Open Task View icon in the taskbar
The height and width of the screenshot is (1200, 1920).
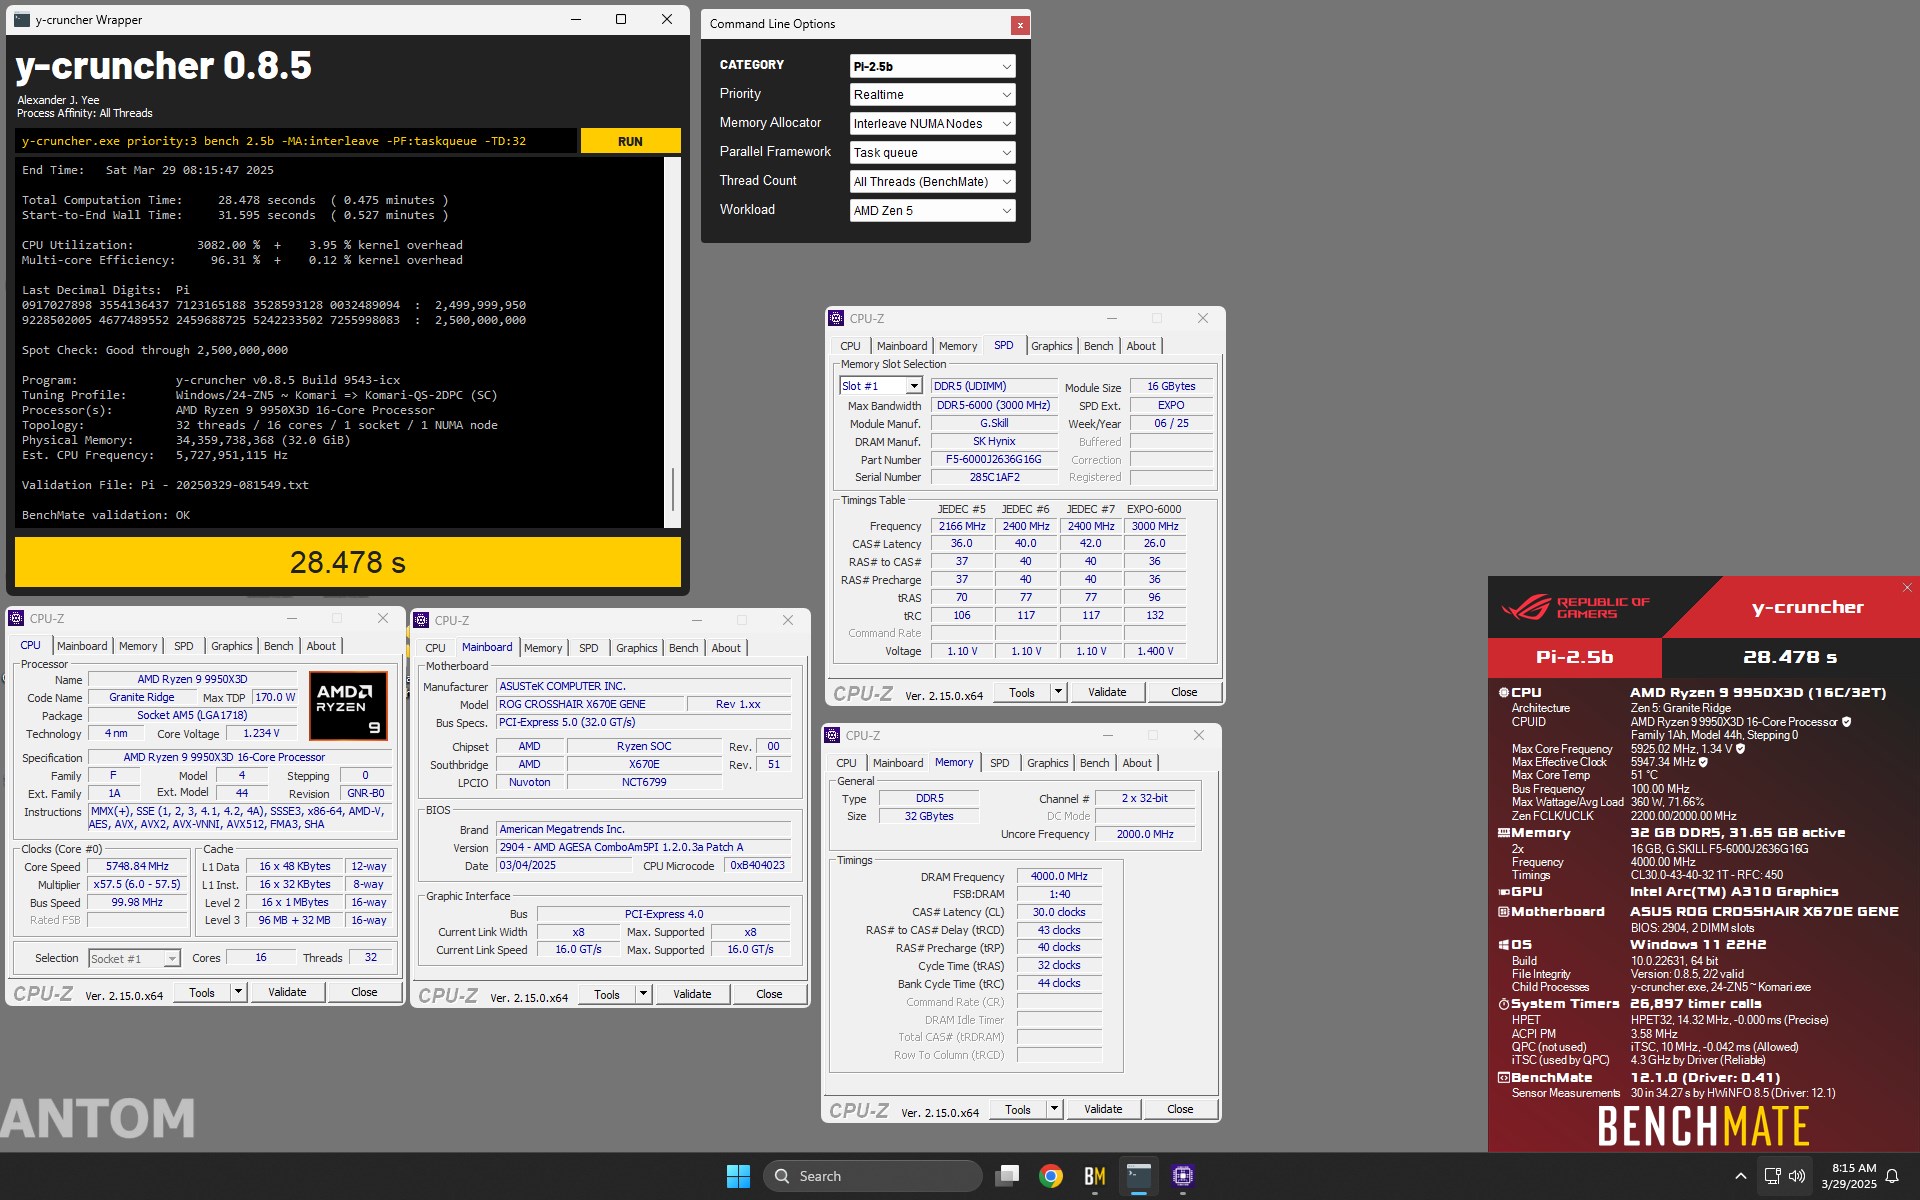pos(1007,1176)
